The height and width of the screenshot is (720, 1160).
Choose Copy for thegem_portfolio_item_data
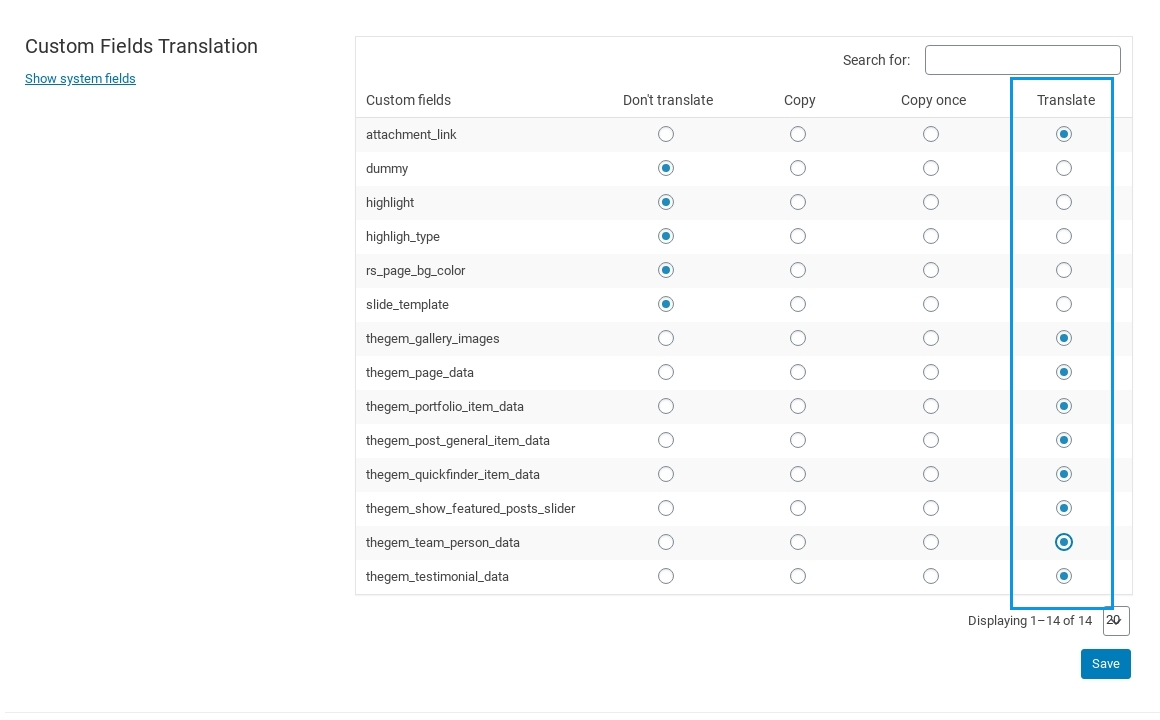tap(798, 406)
